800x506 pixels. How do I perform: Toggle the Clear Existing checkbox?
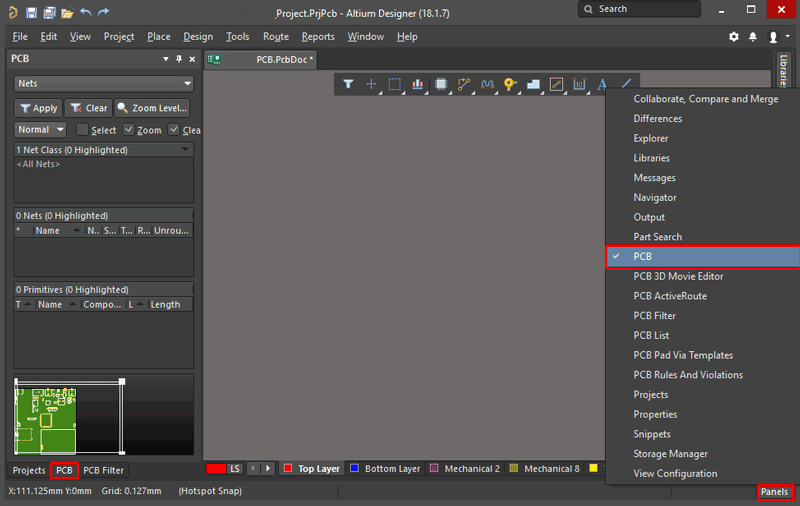(173, 130)
